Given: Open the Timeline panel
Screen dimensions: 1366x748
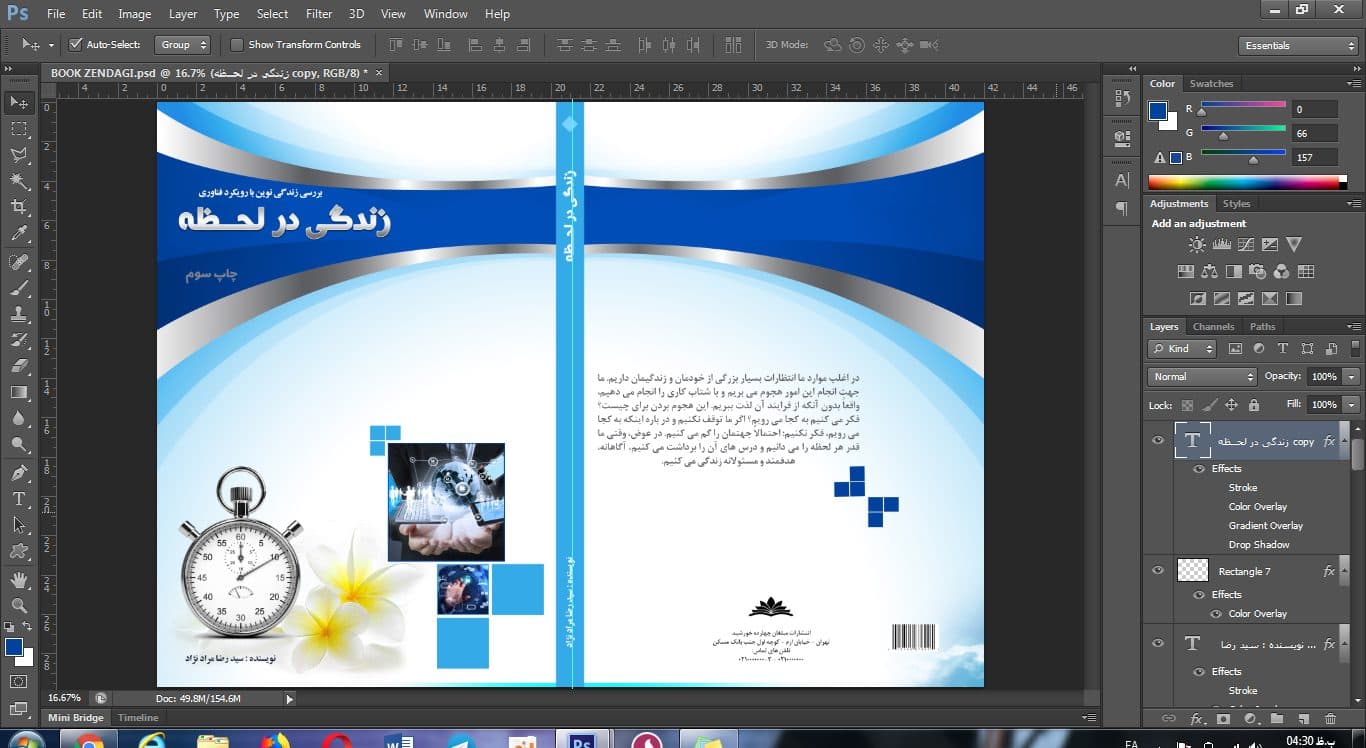Looking at the screenshot, I should pyautogui.click(x=138, y=718).
